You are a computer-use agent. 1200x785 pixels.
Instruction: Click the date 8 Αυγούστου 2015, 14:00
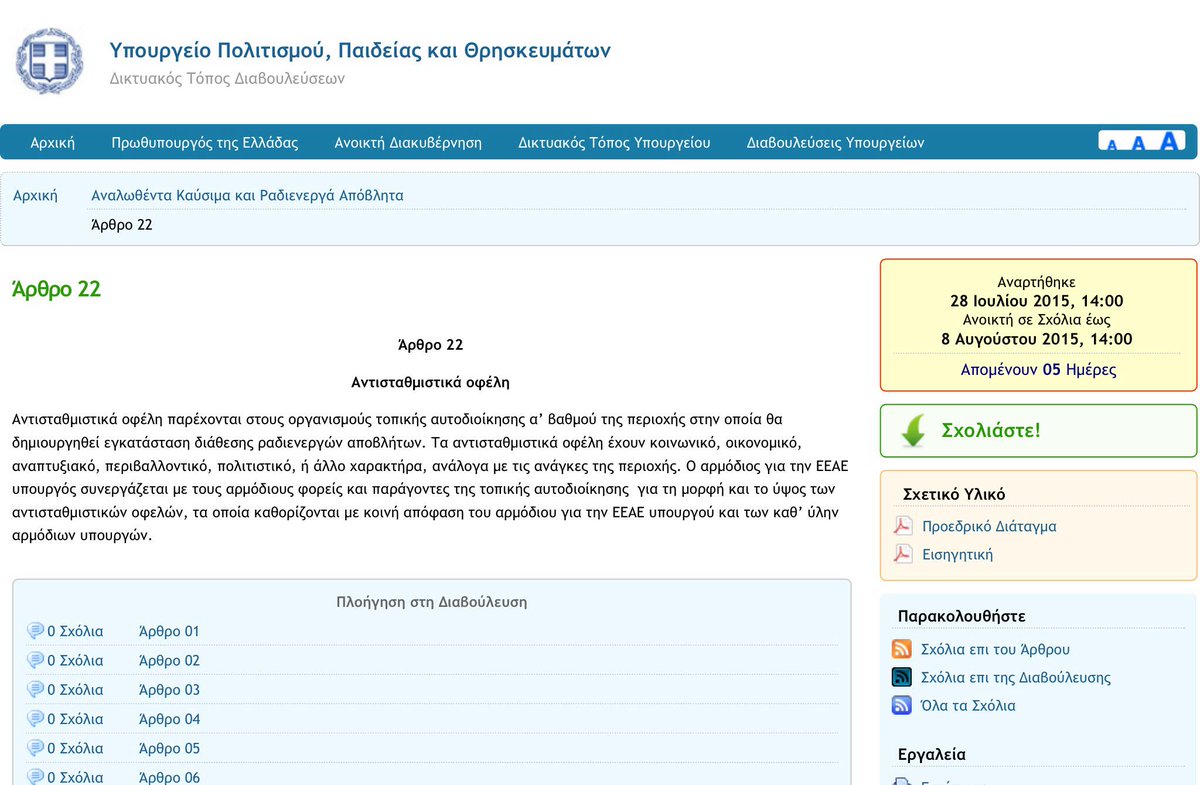click(x=1037, y=339)
